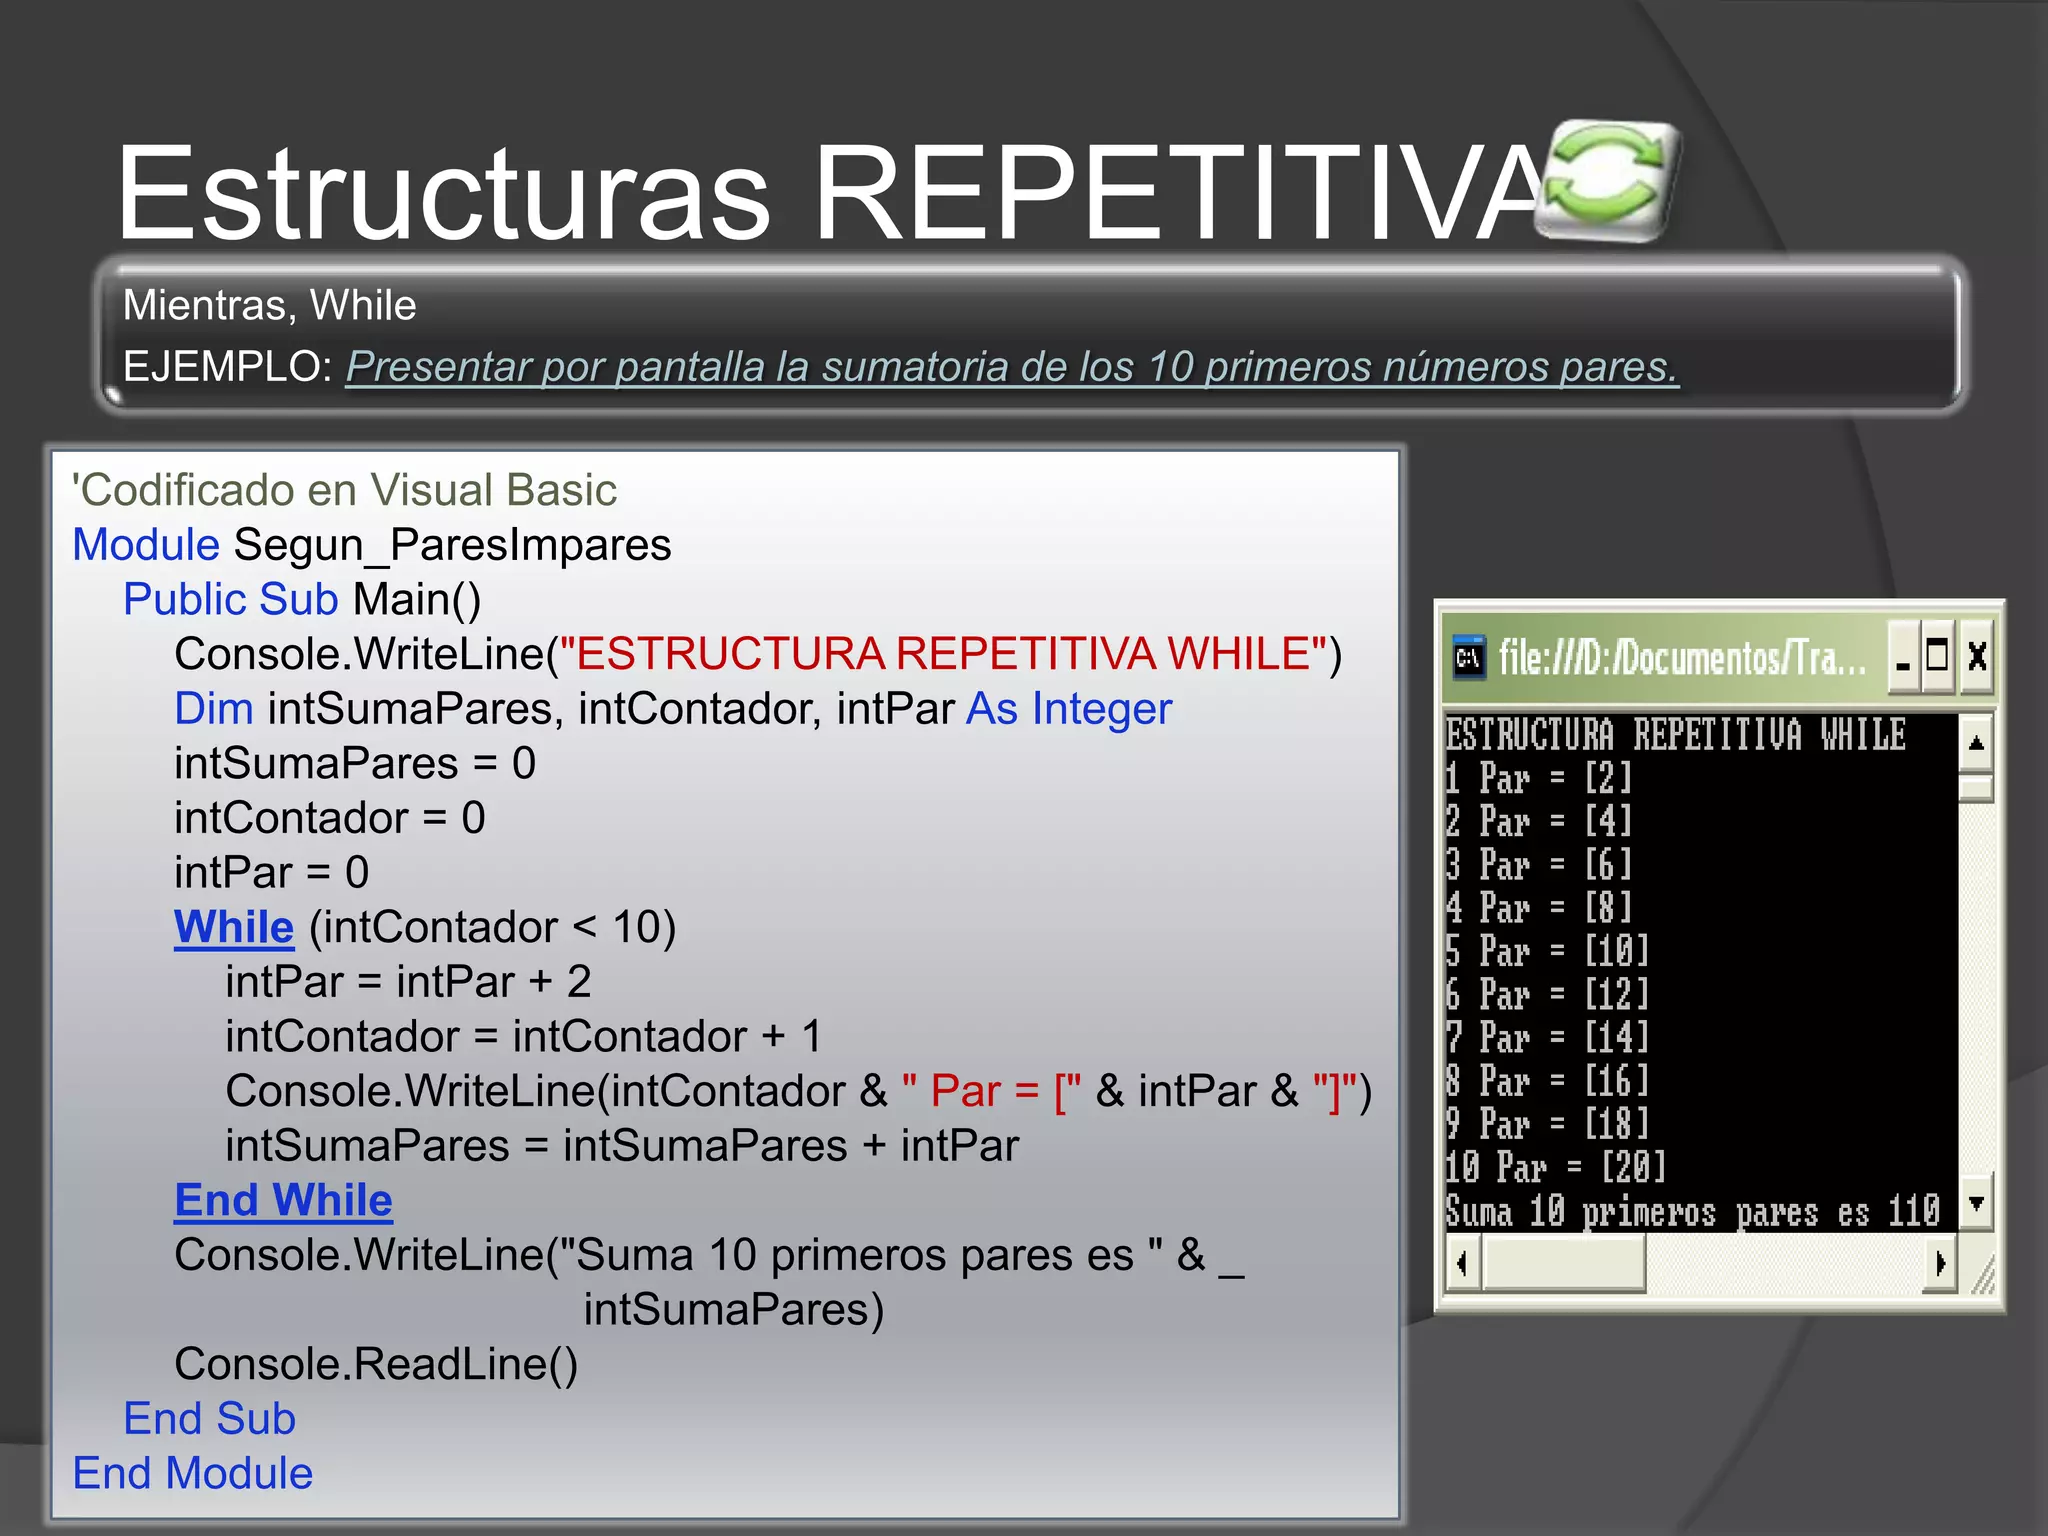
Task: Click the 'End Module' line
Action: (193, 1473)
